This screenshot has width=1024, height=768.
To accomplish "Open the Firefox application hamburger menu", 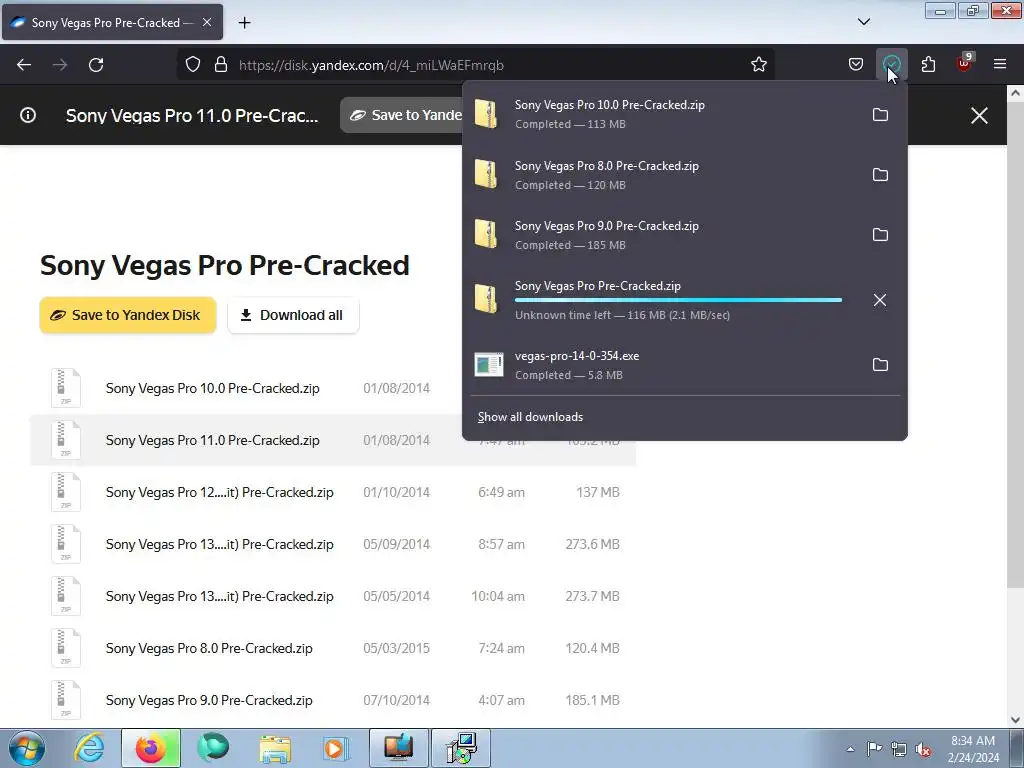I will 1000,65.
